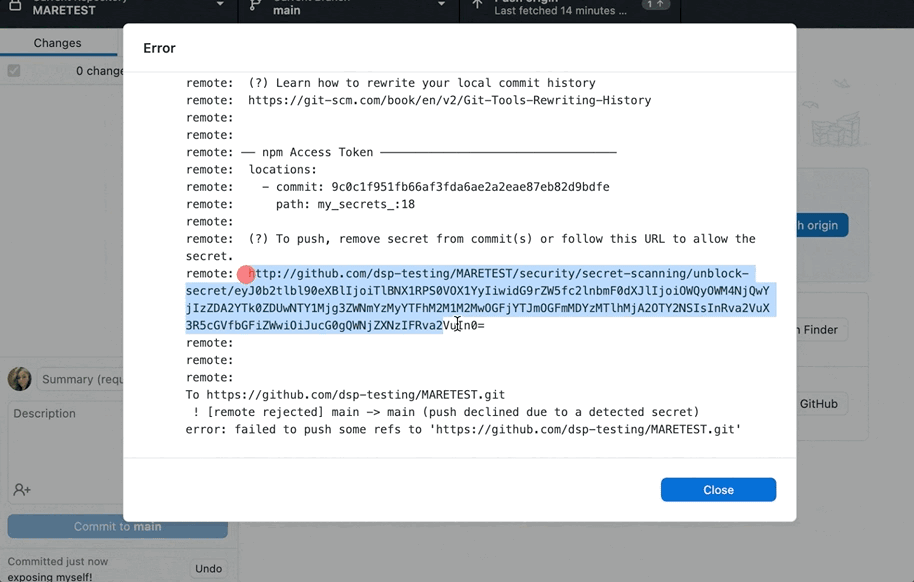Click the Error dialog title
Screen dimensions: 914x582
(x=159, y=48)
